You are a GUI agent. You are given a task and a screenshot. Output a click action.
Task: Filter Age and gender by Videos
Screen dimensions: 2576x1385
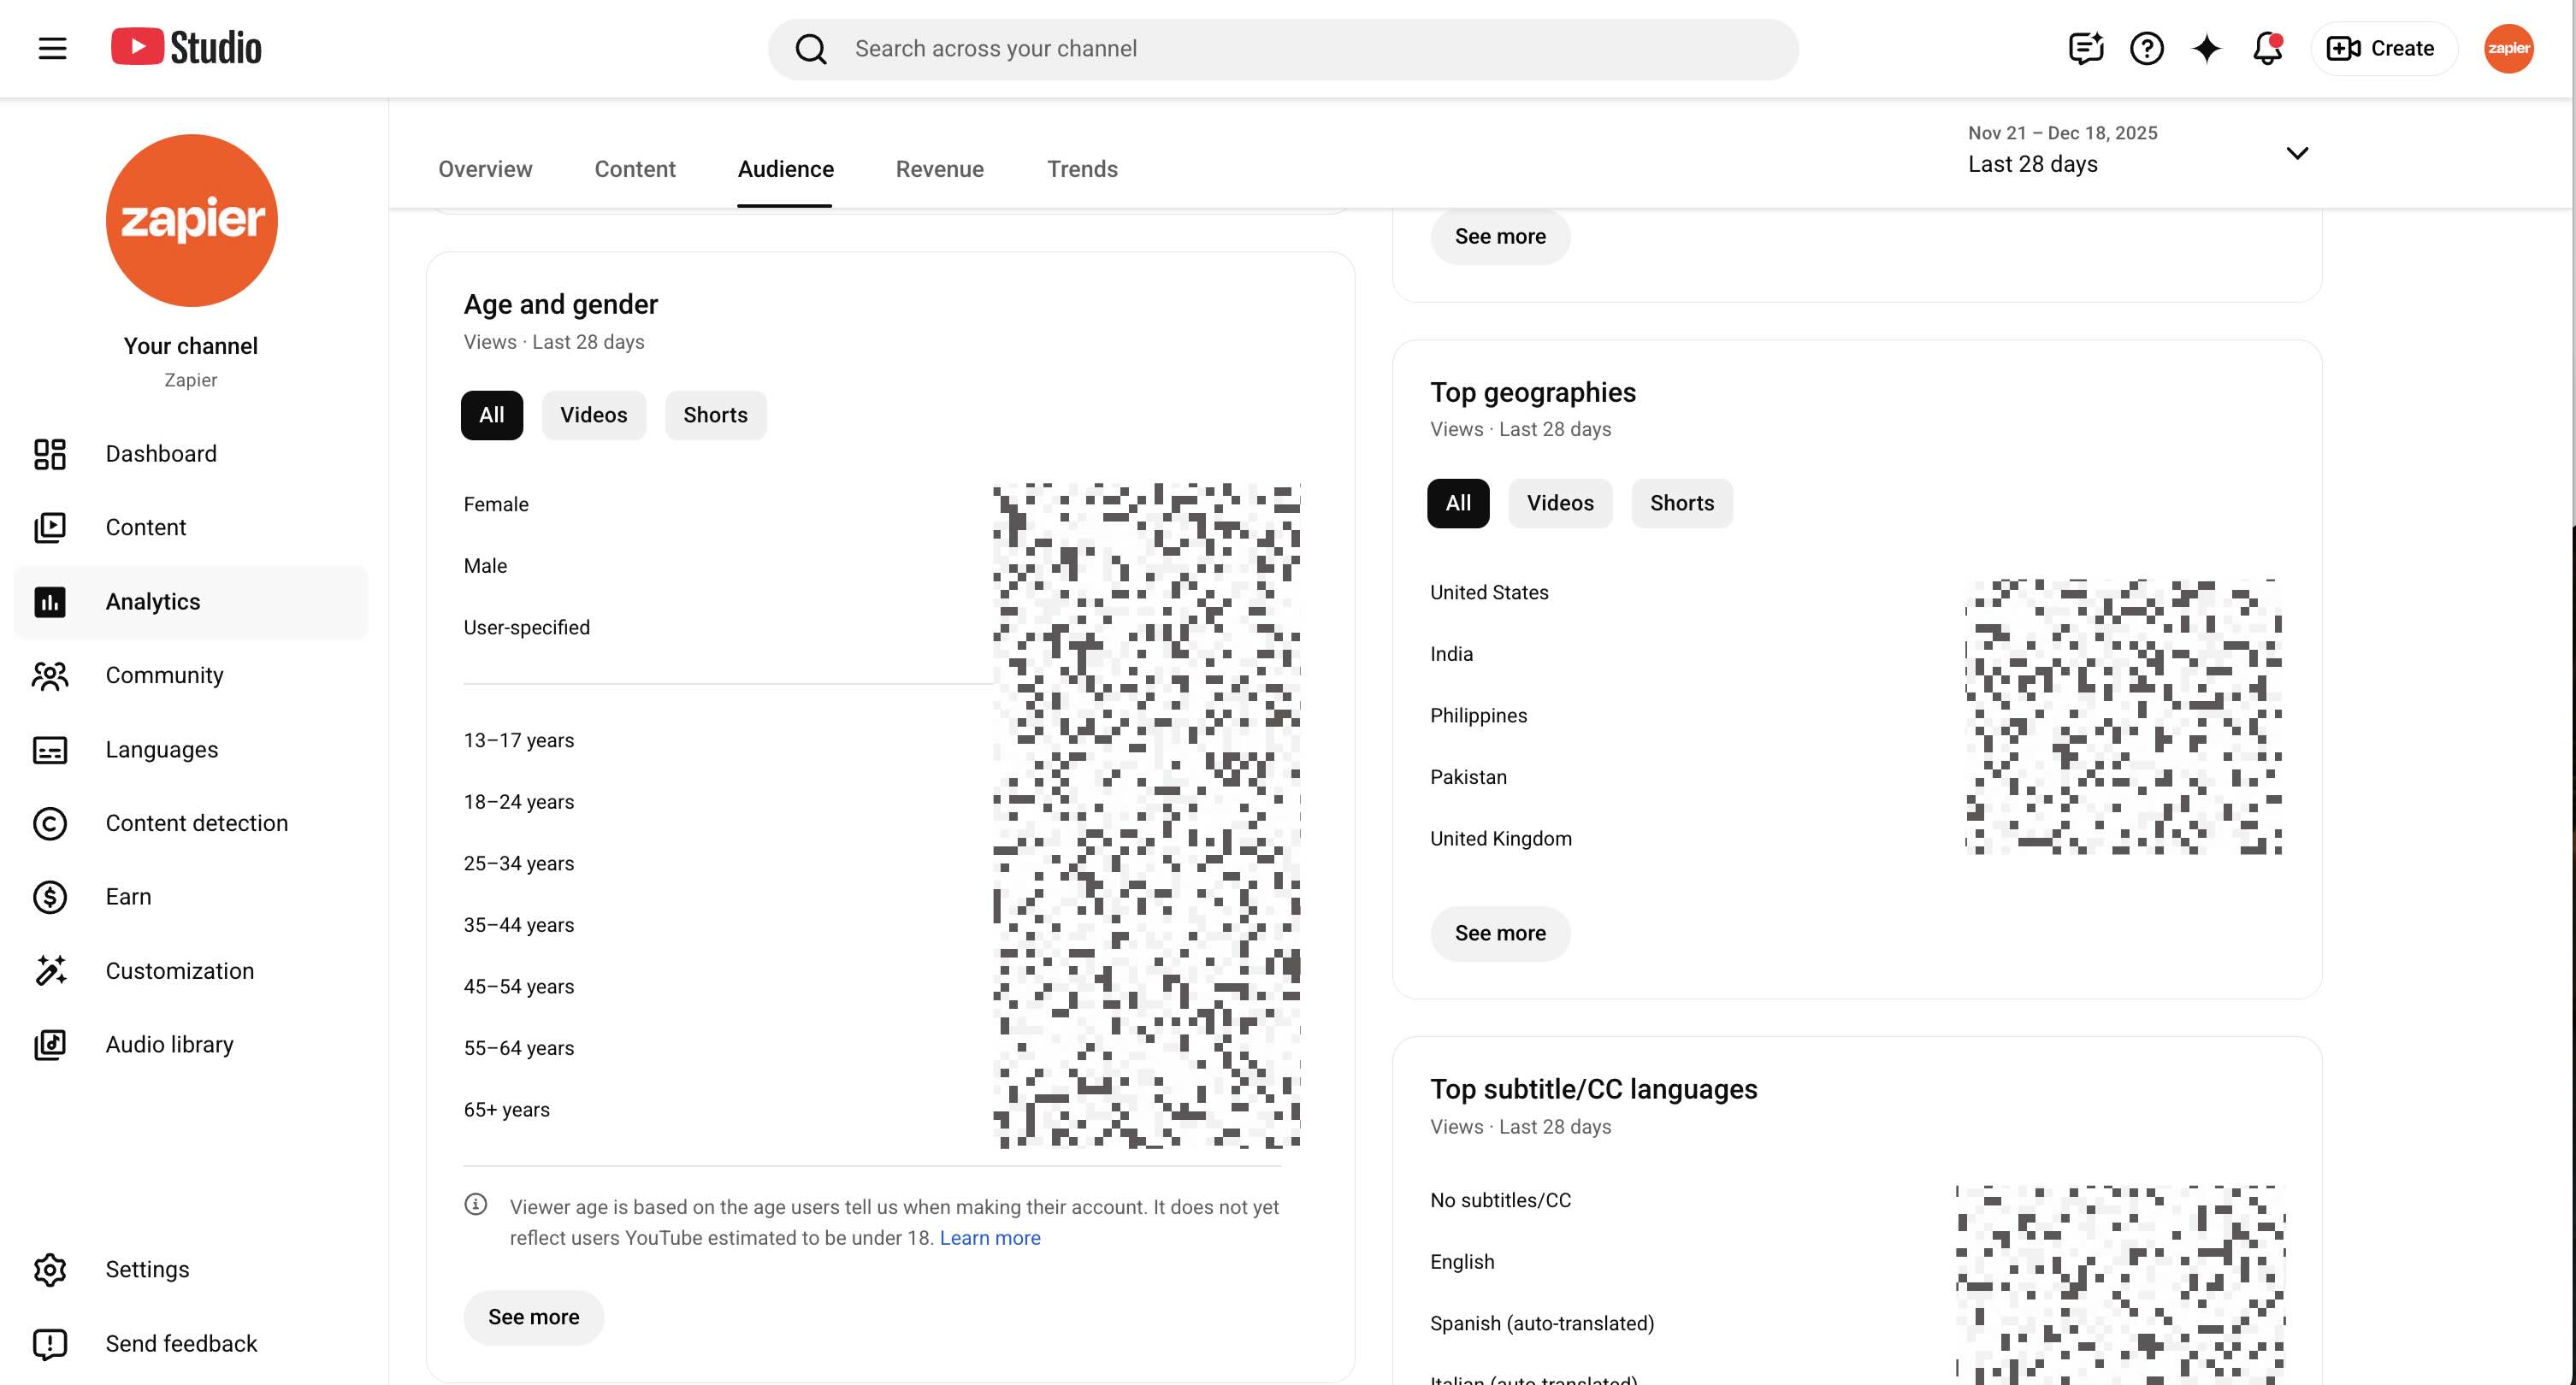point(593,415)
